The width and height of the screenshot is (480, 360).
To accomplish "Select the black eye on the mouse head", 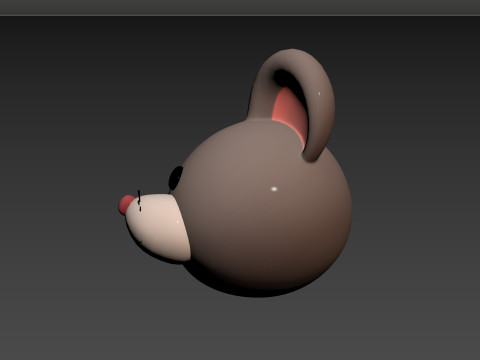I will [x=176, y=178].
